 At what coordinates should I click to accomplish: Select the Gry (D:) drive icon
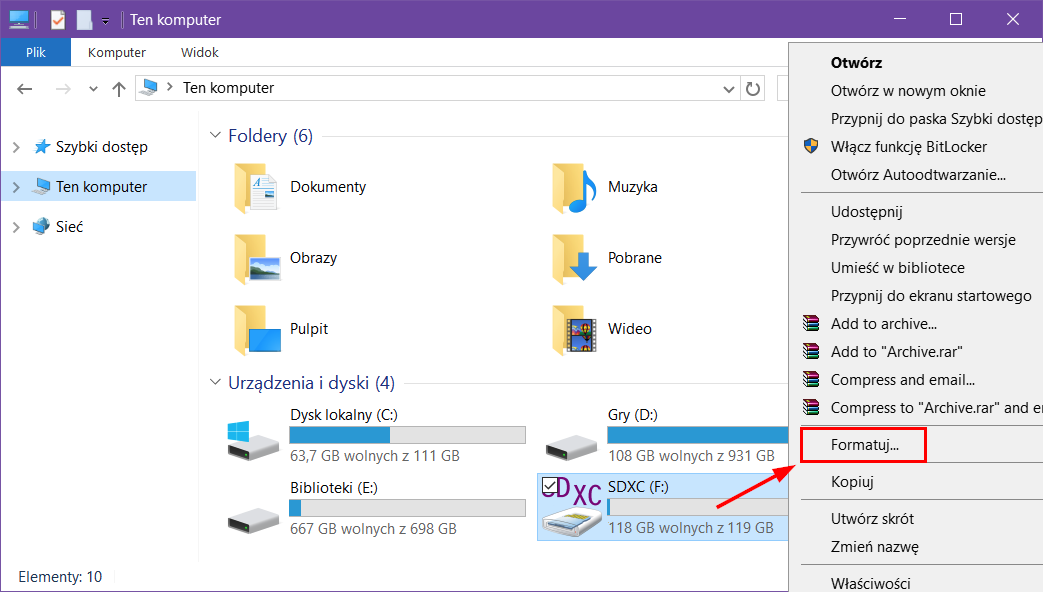(571, 447)
